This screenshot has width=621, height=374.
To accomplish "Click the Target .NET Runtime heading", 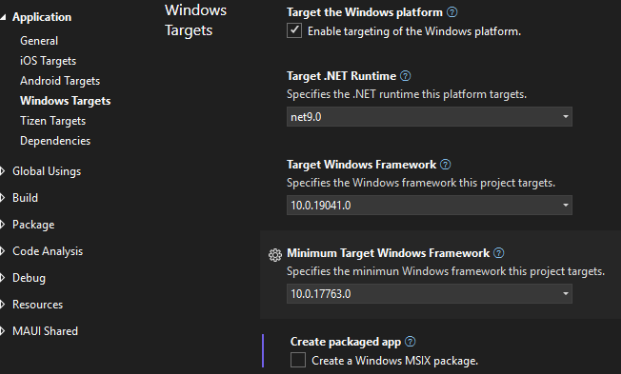I will (x=341, y=76).
